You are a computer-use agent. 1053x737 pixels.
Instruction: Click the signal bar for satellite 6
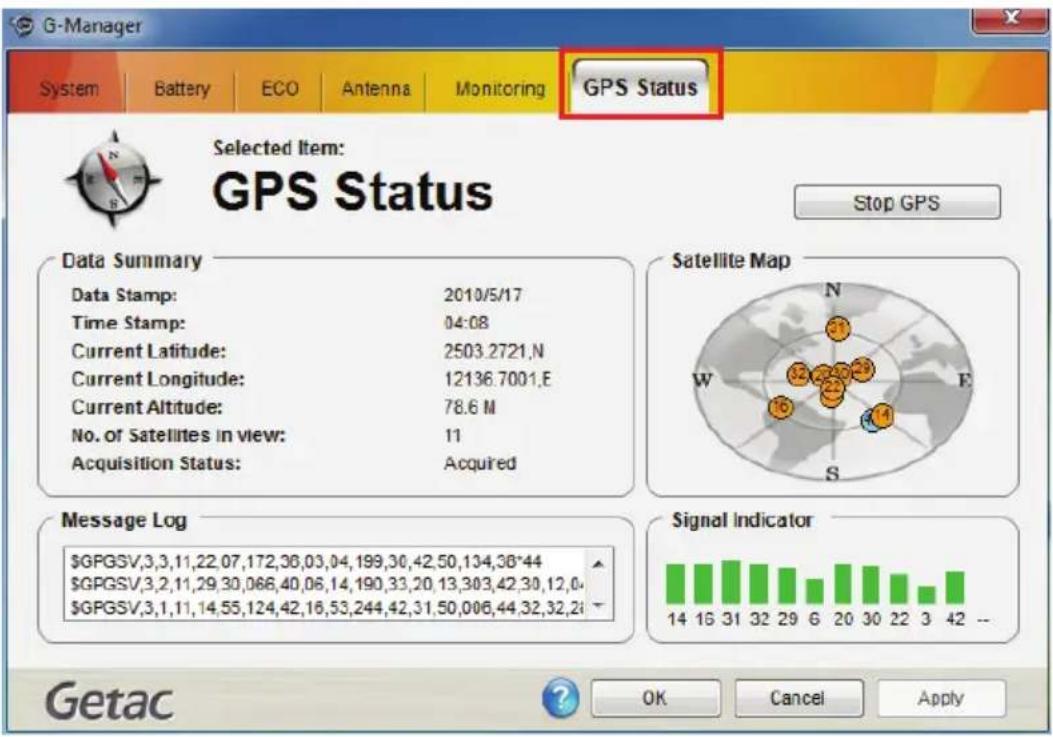click(815, 591)
